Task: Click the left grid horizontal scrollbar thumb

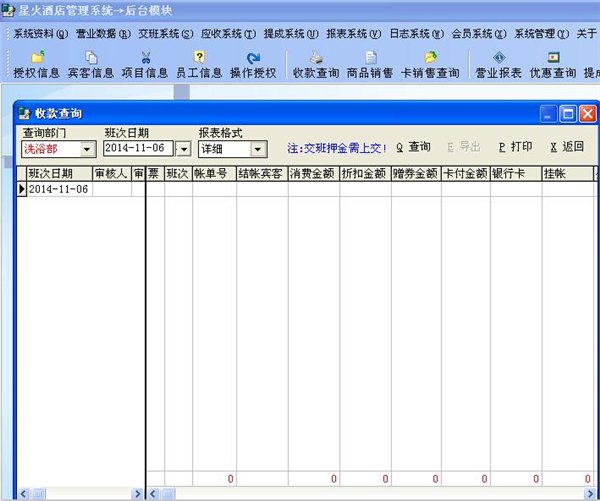Action: point(38,494)
